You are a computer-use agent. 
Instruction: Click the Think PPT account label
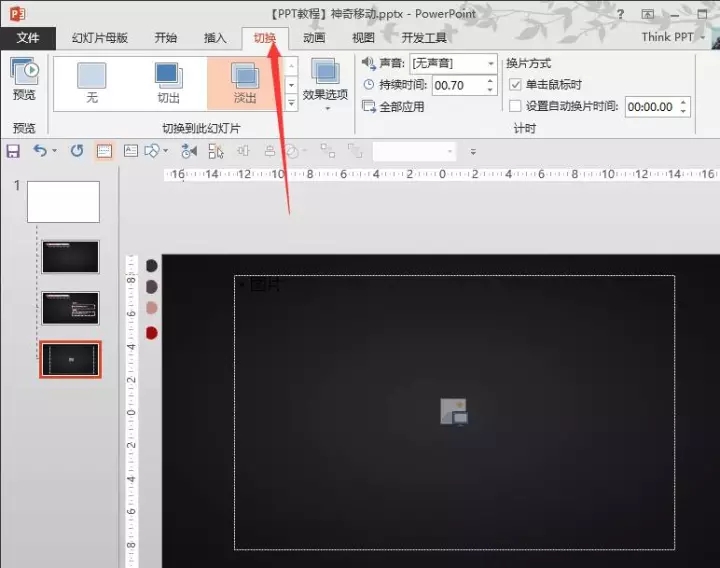(x=668, y=37)
